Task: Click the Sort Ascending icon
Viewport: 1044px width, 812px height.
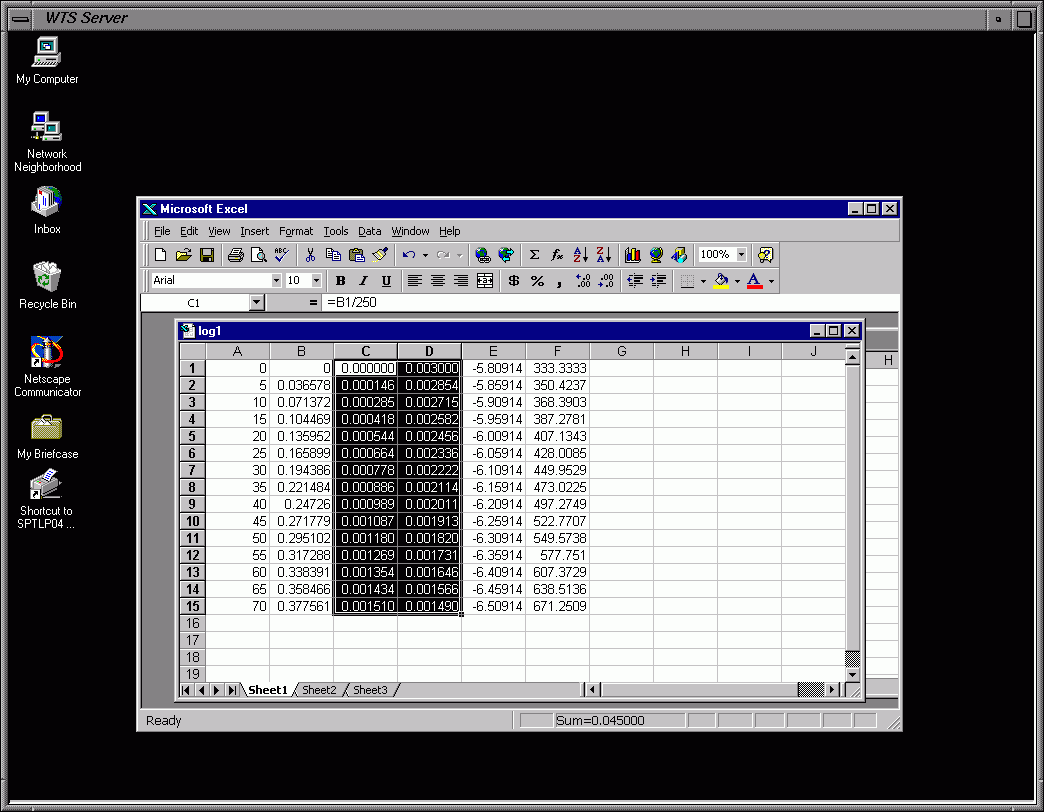Action: 581,255
